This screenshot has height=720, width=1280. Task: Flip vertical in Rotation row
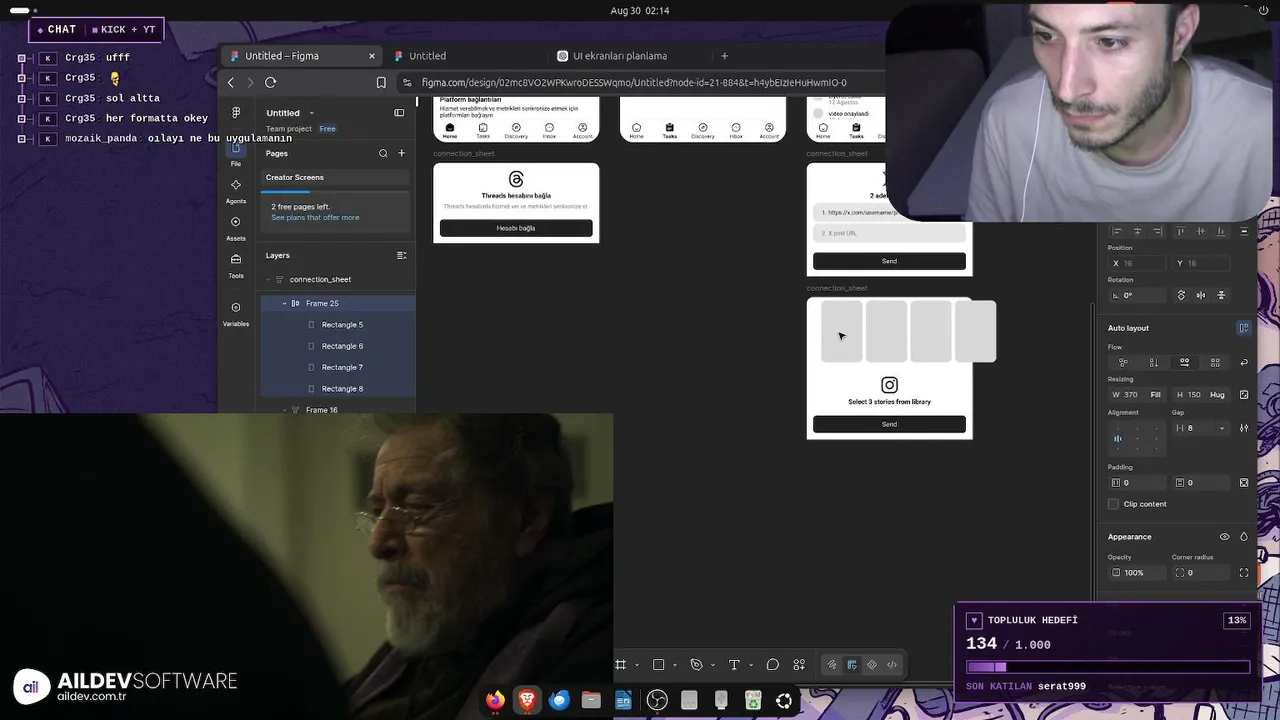(x=1220, y=295)
